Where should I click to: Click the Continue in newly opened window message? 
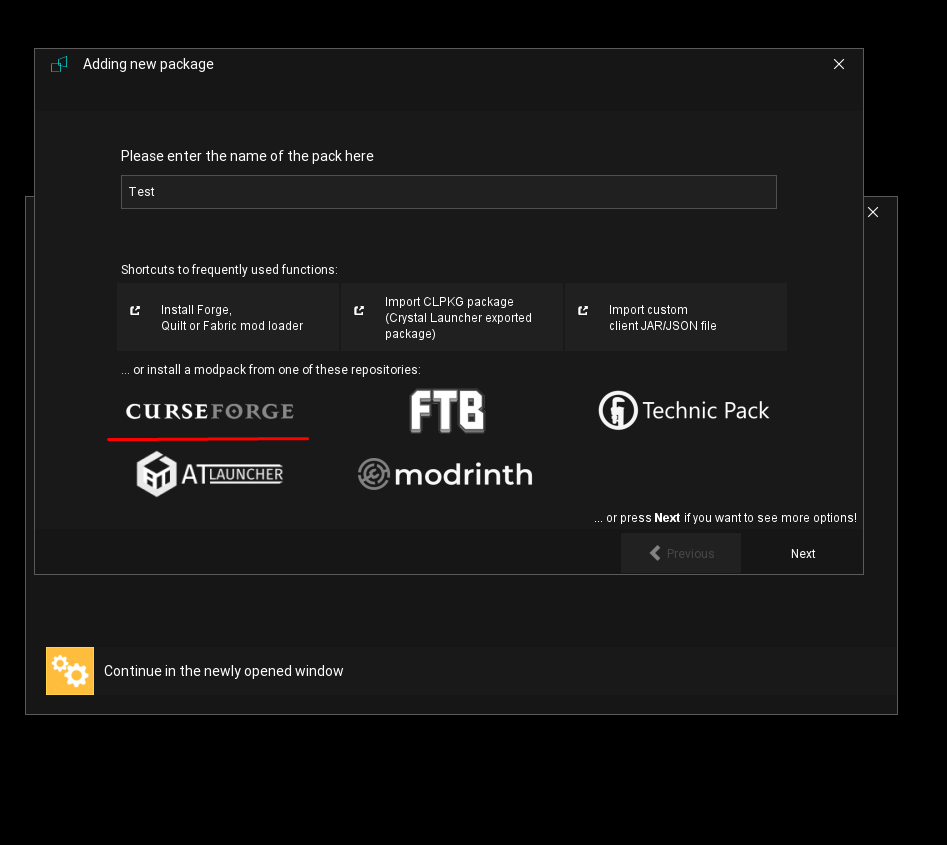(x=223, y=671)
